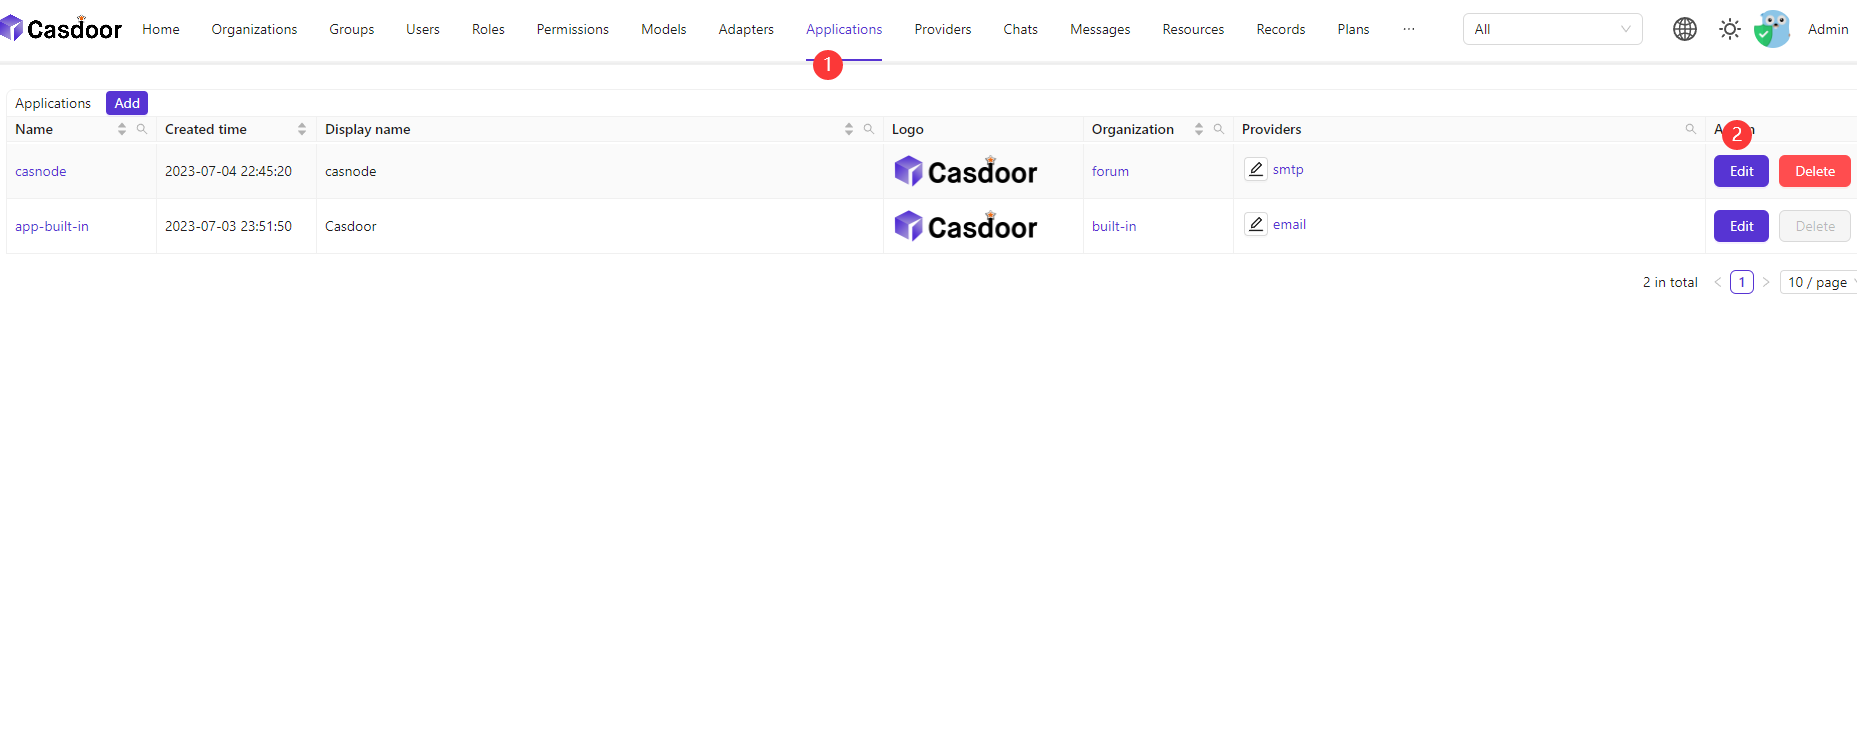Open the Admin avatar menu

tap(1773, 29)
